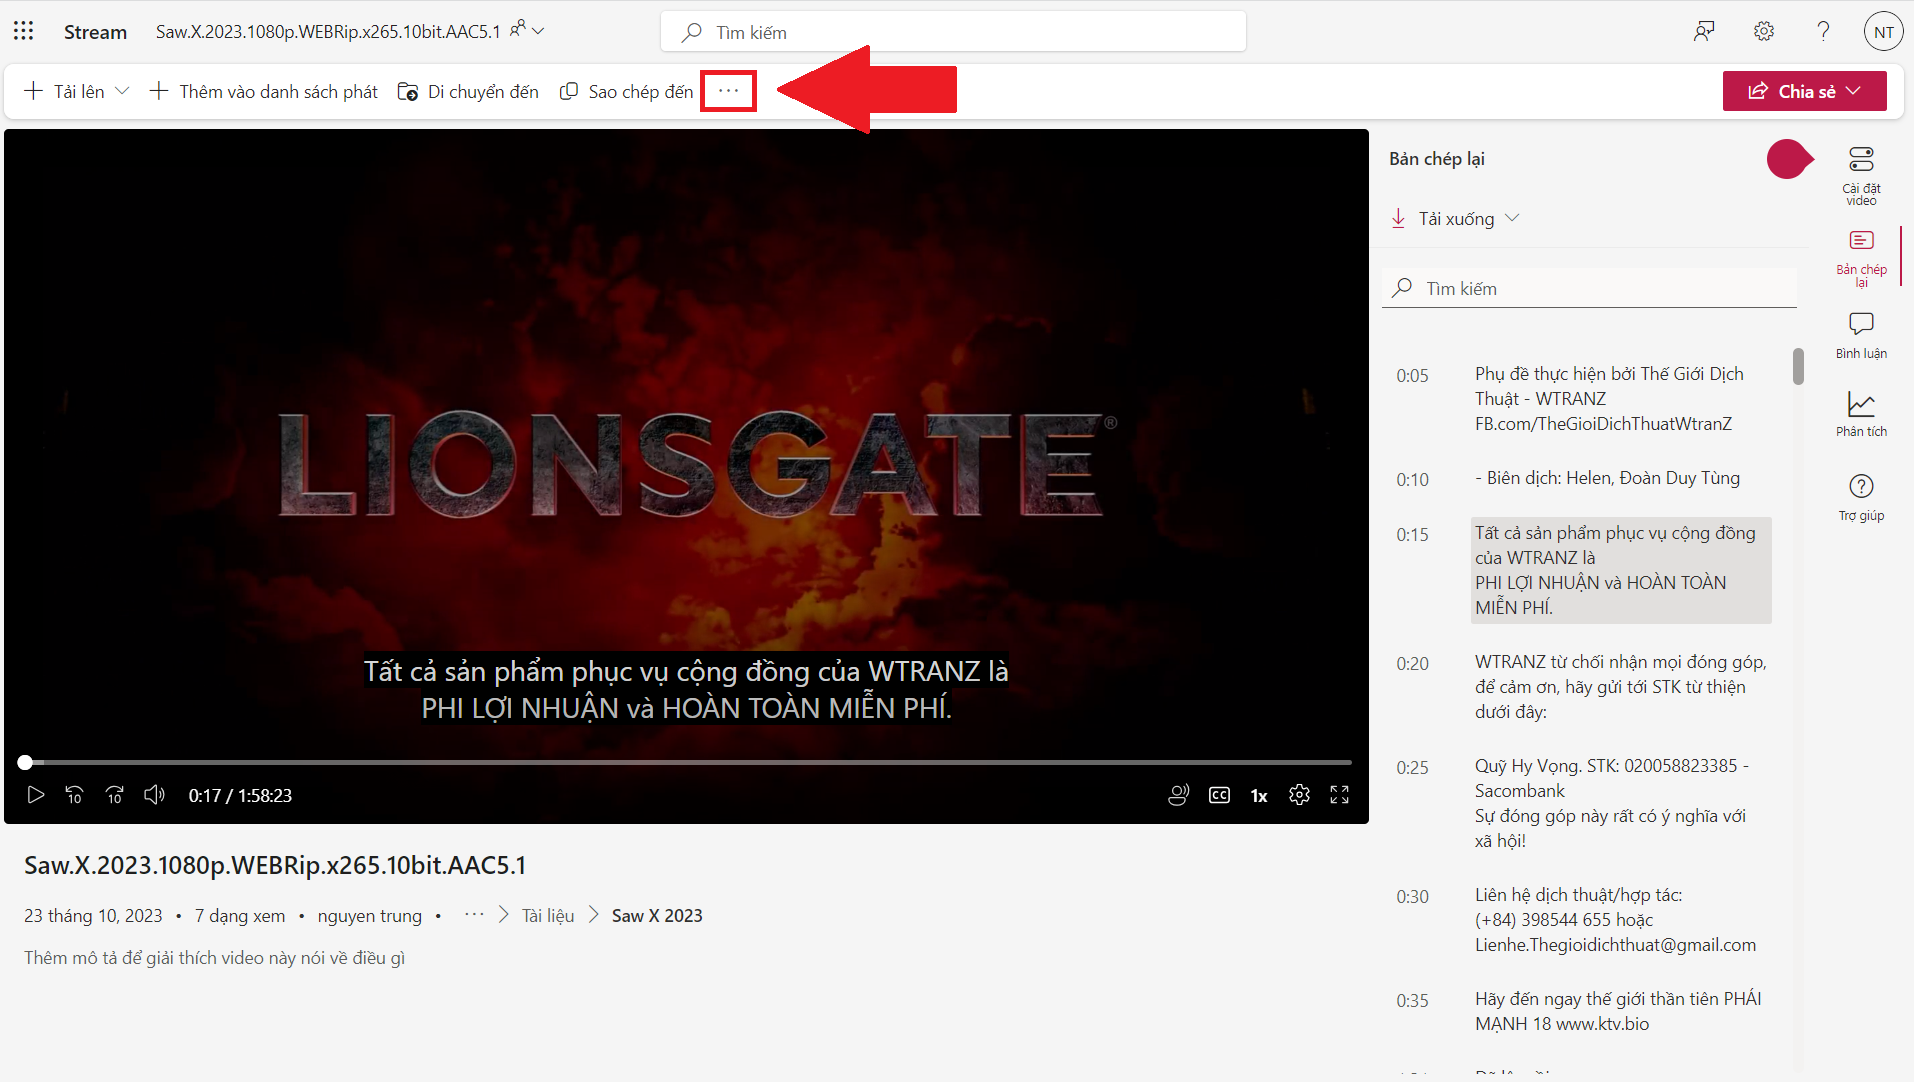Click the video progress bar
Screen dimensions: 1914x1082
coord(686,762)
